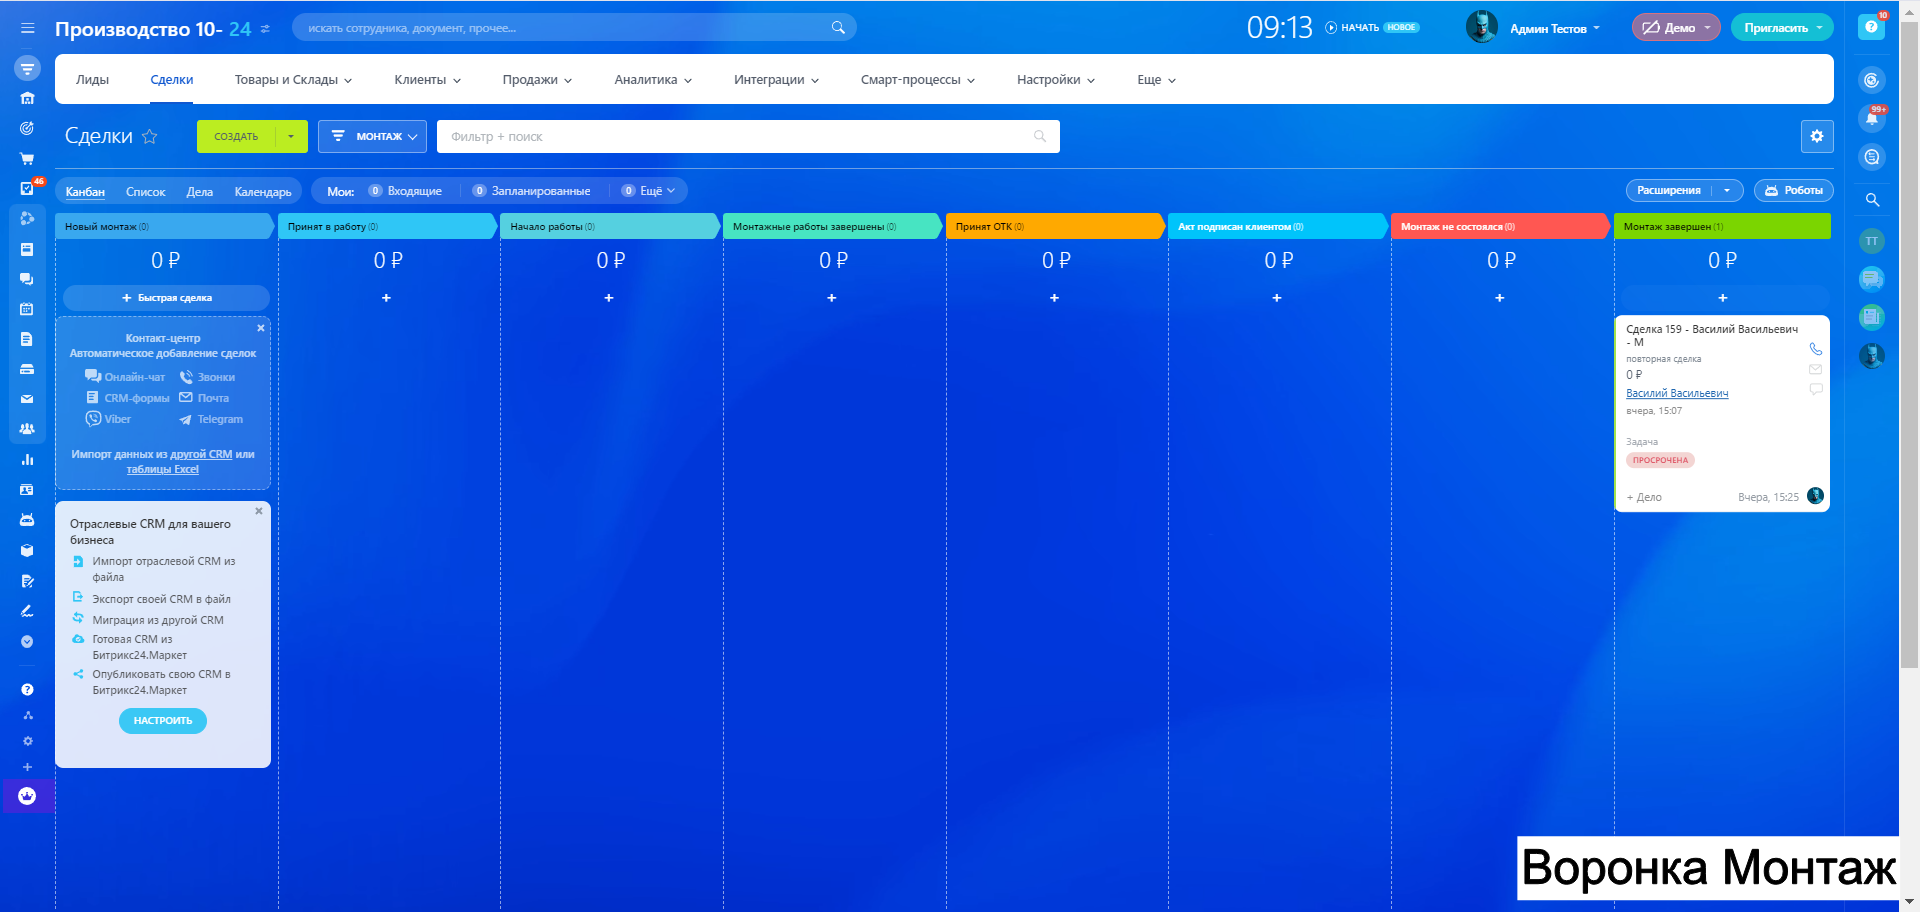Open the bar chart icon in left sidebar
This screenshot has width=1920, height=912.
(27, 460)
